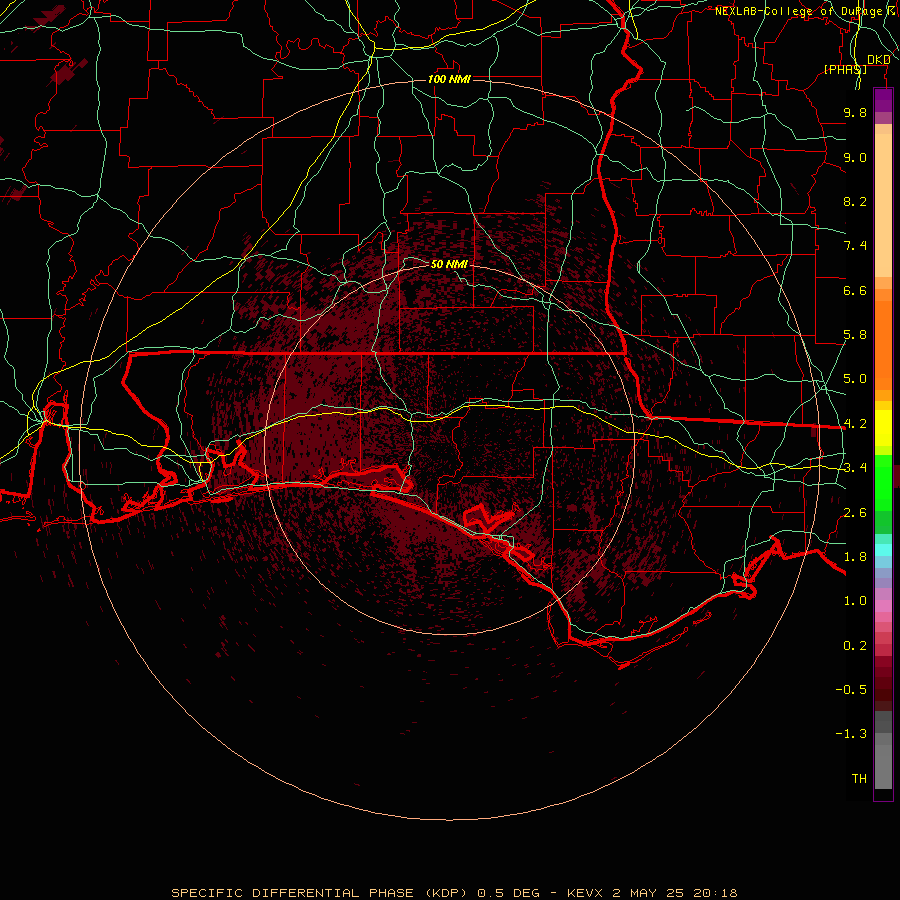
Task: Click the 6.6 scale value label
Action: click(x=855, y=290)
